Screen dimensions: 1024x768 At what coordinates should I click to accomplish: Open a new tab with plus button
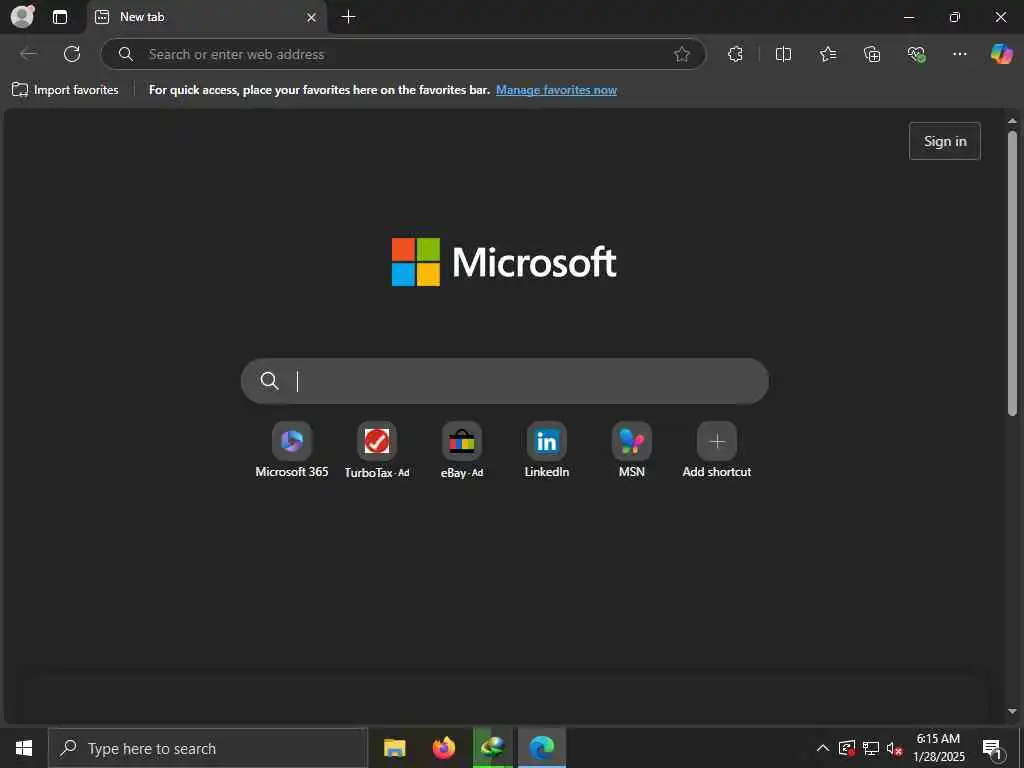pos(349,17)
